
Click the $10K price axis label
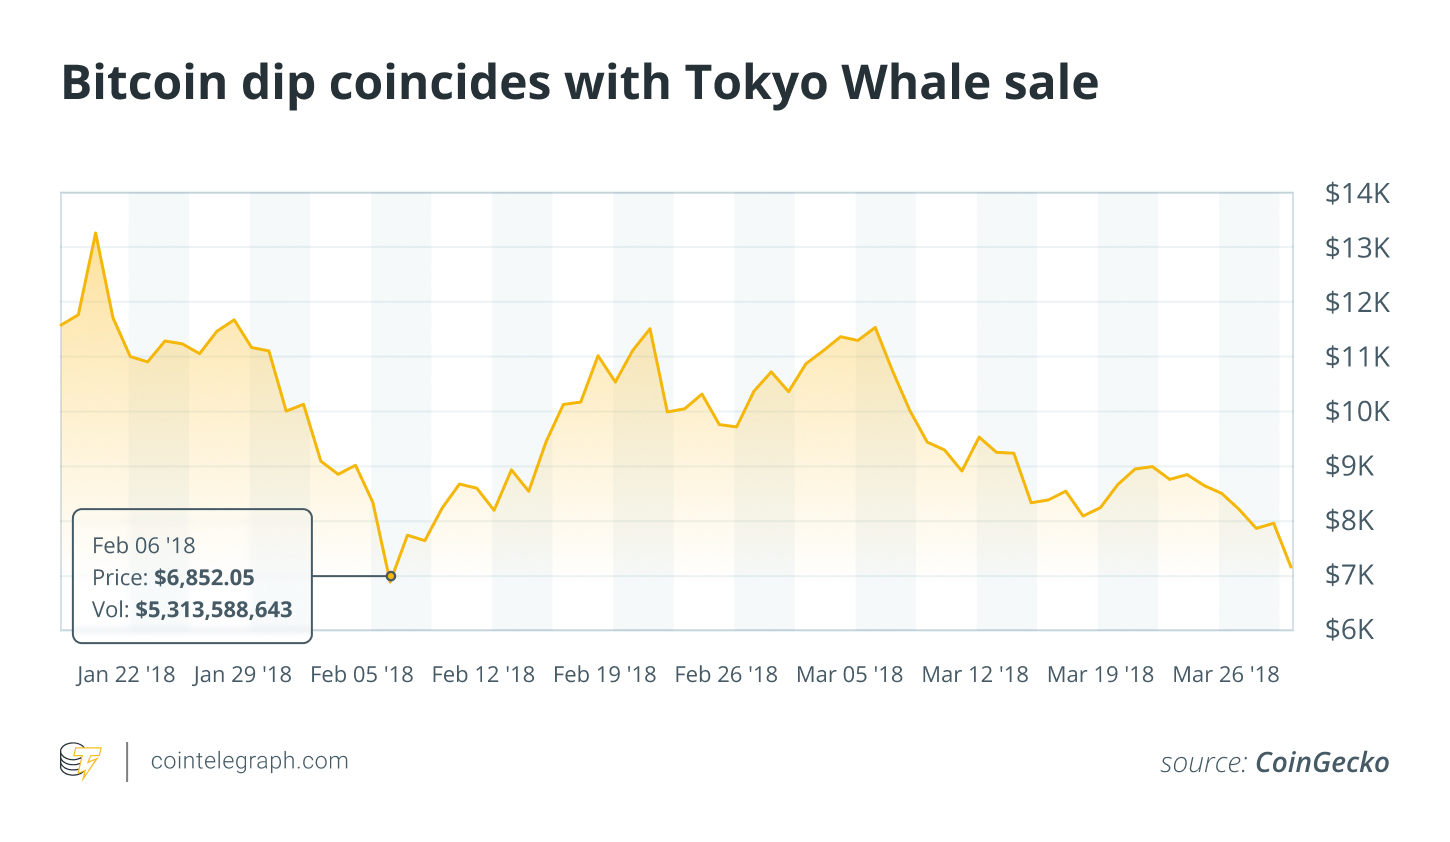tap(1357, 412)
